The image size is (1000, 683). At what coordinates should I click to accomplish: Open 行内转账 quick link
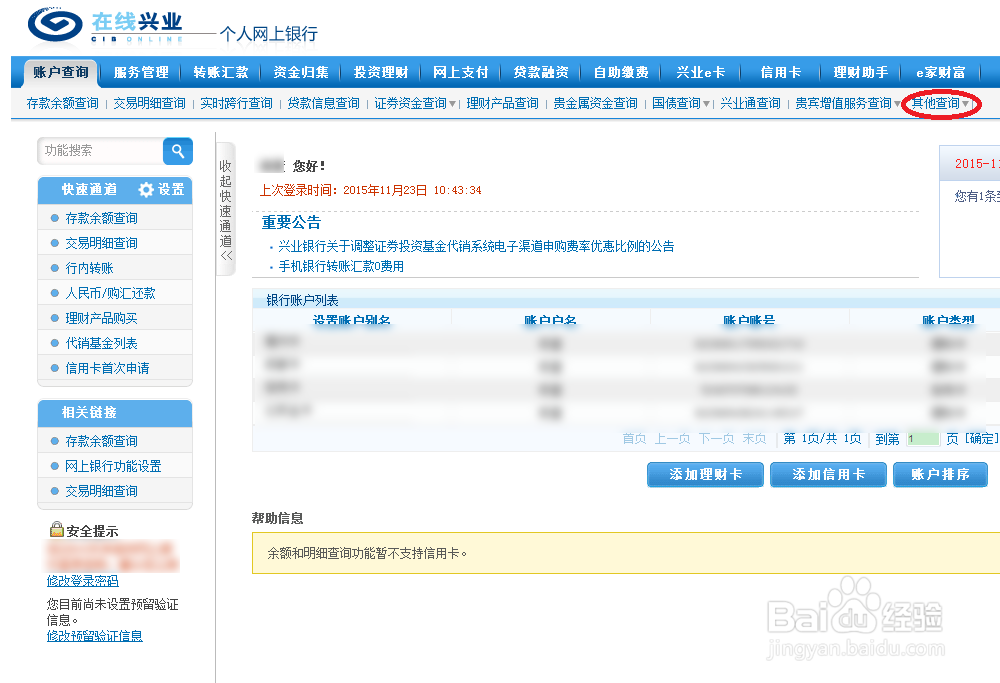point(89,268)
